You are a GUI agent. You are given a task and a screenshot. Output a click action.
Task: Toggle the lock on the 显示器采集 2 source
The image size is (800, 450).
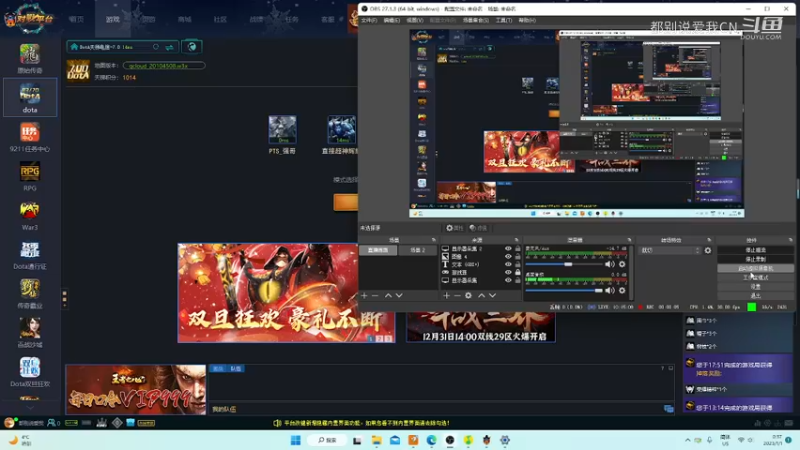(518, 248)
